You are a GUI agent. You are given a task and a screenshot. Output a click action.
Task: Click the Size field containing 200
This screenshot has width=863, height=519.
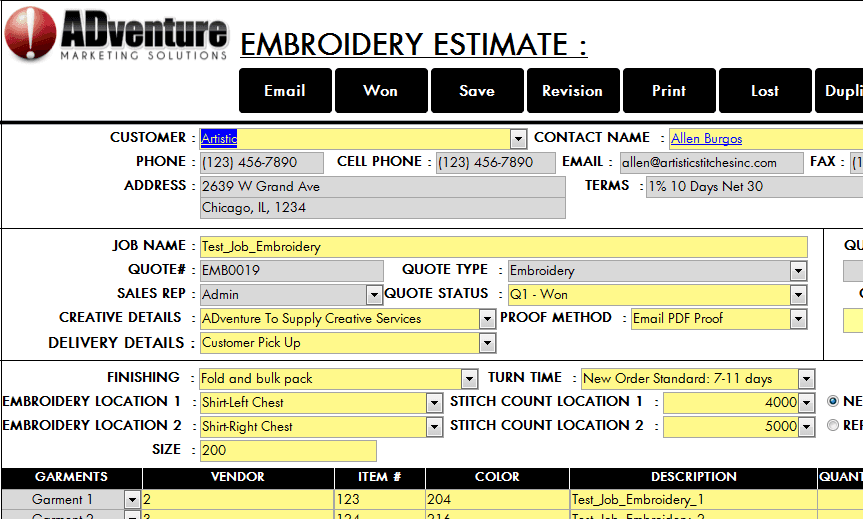pyautogui.click(x=288, y=451)
